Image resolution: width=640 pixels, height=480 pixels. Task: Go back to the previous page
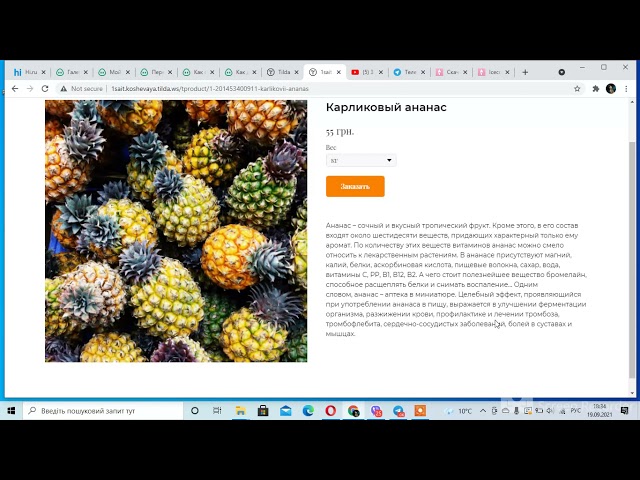pos(15,89)
